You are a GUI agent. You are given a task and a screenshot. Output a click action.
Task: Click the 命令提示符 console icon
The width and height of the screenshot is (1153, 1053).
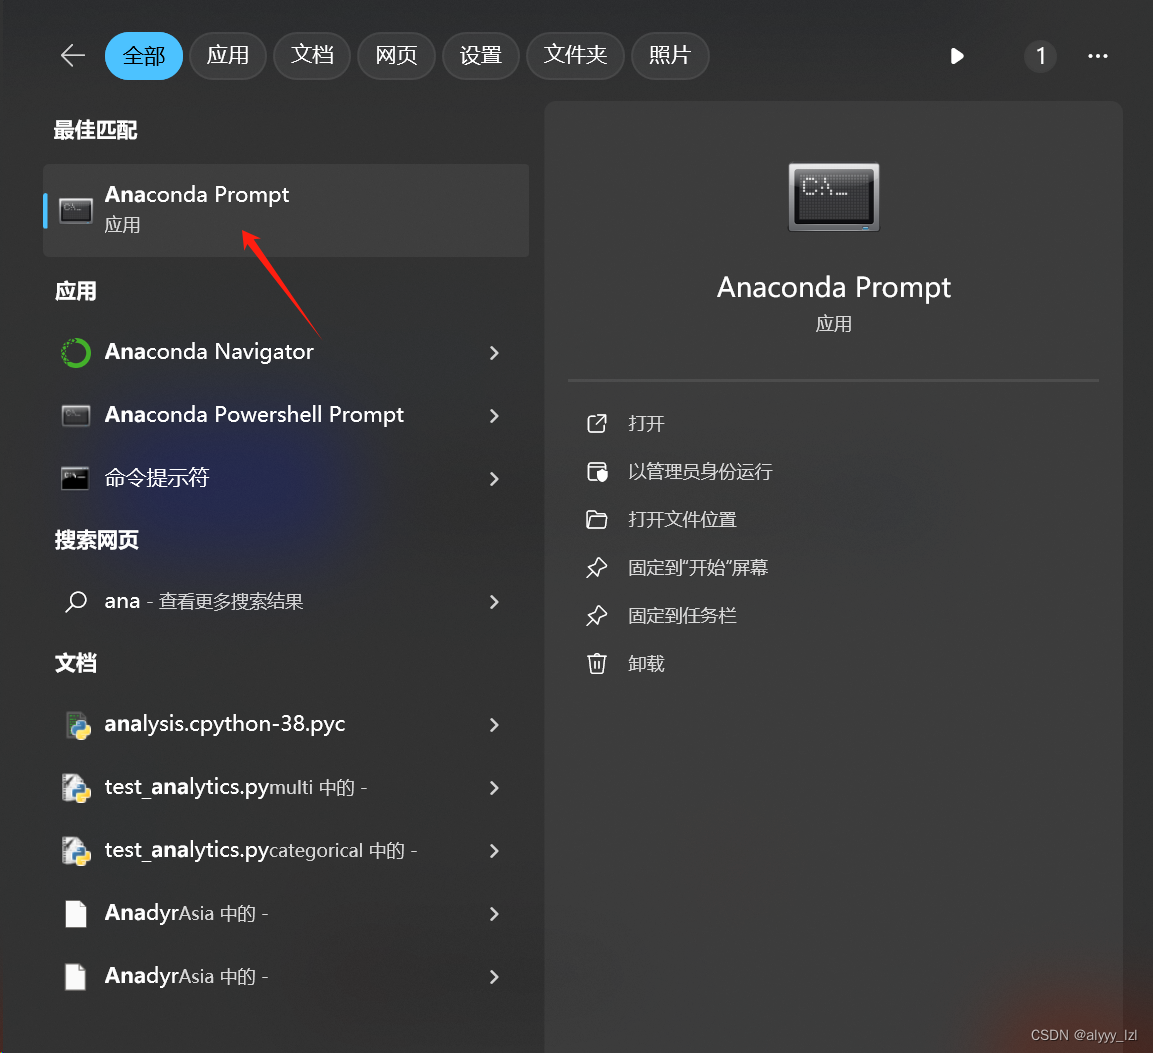[x=75, y=479]
